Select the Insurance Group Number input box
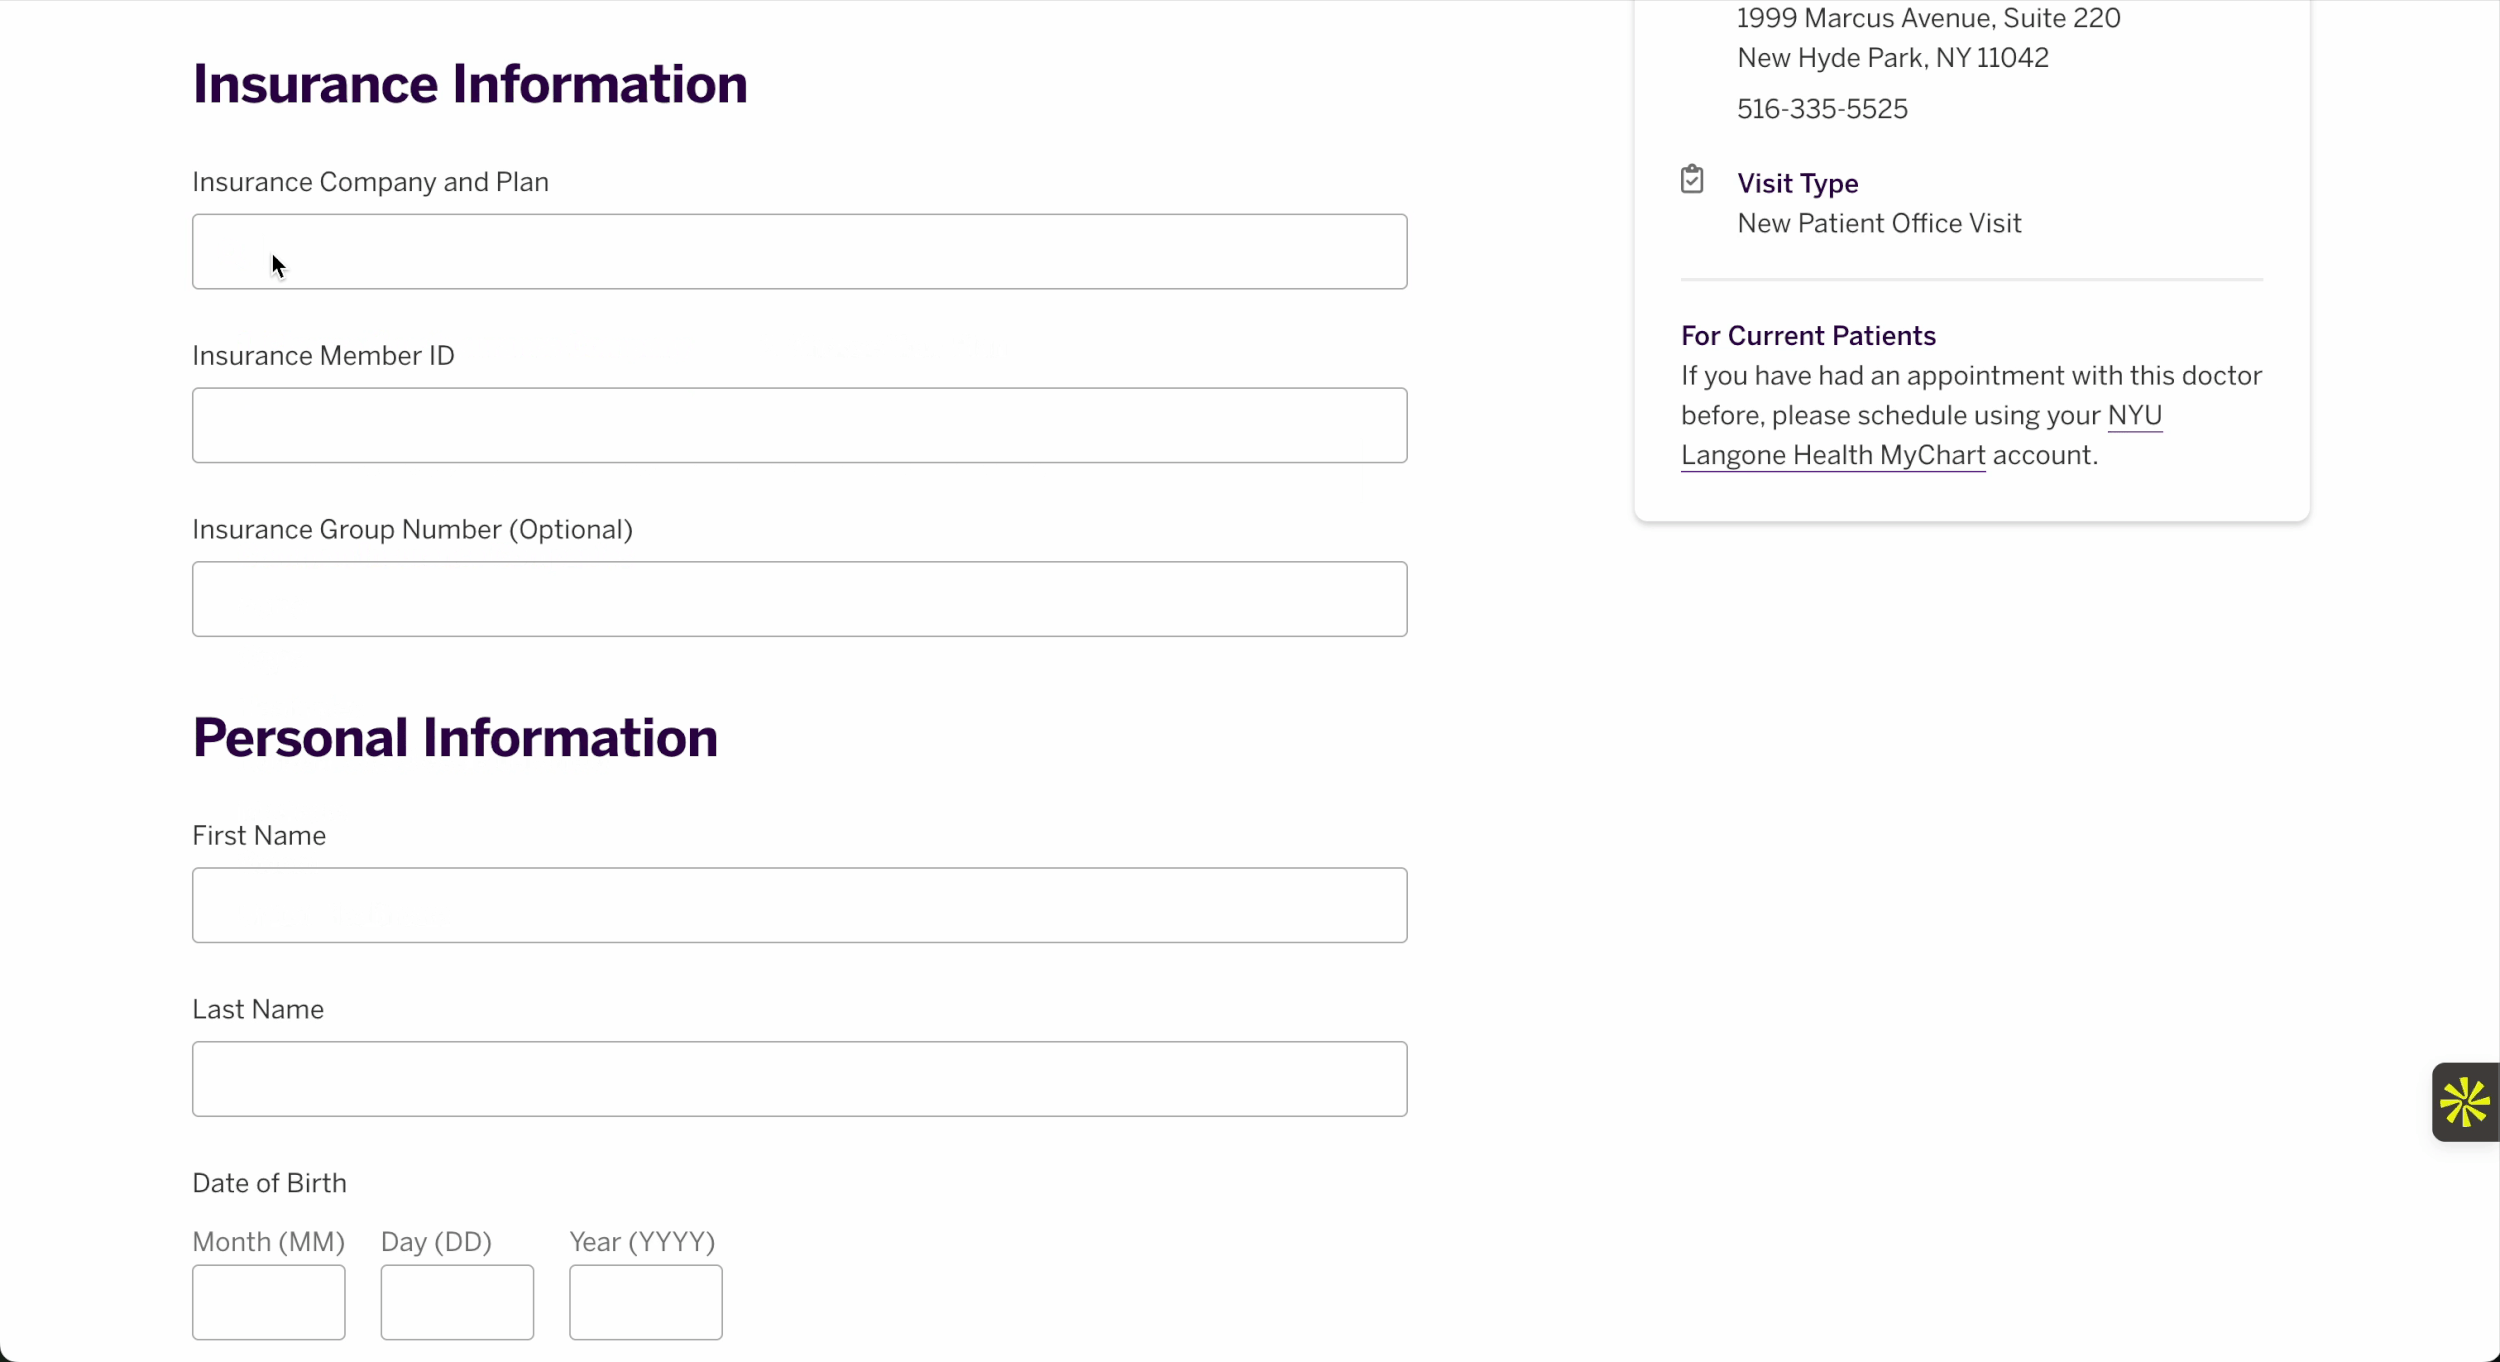This screenshot has height=1362, width=2500. 799,599
